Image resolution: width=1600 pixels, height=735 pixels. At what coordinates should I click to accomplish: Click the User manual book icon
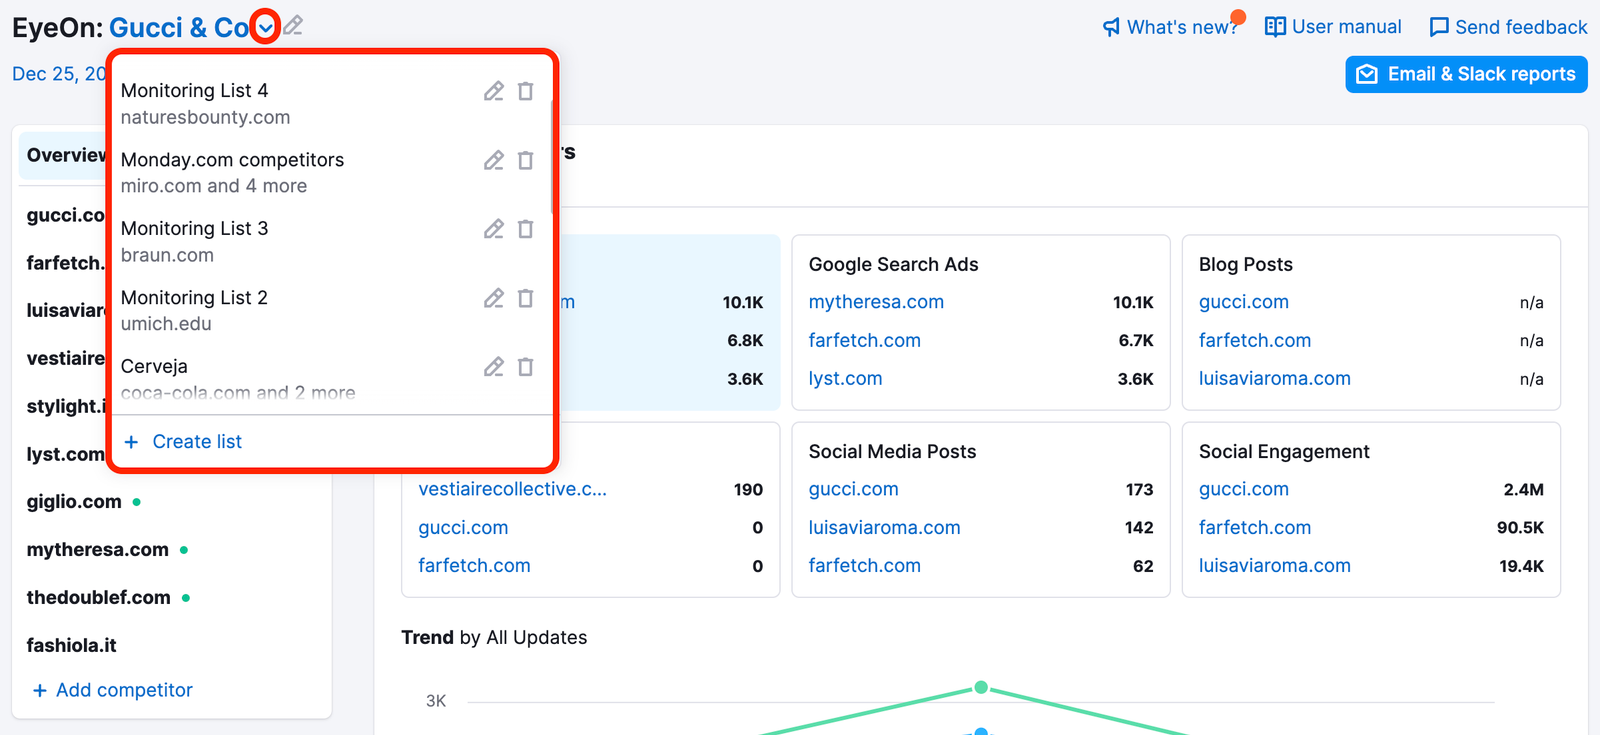pyautogui.click(x=1275, y=27)
